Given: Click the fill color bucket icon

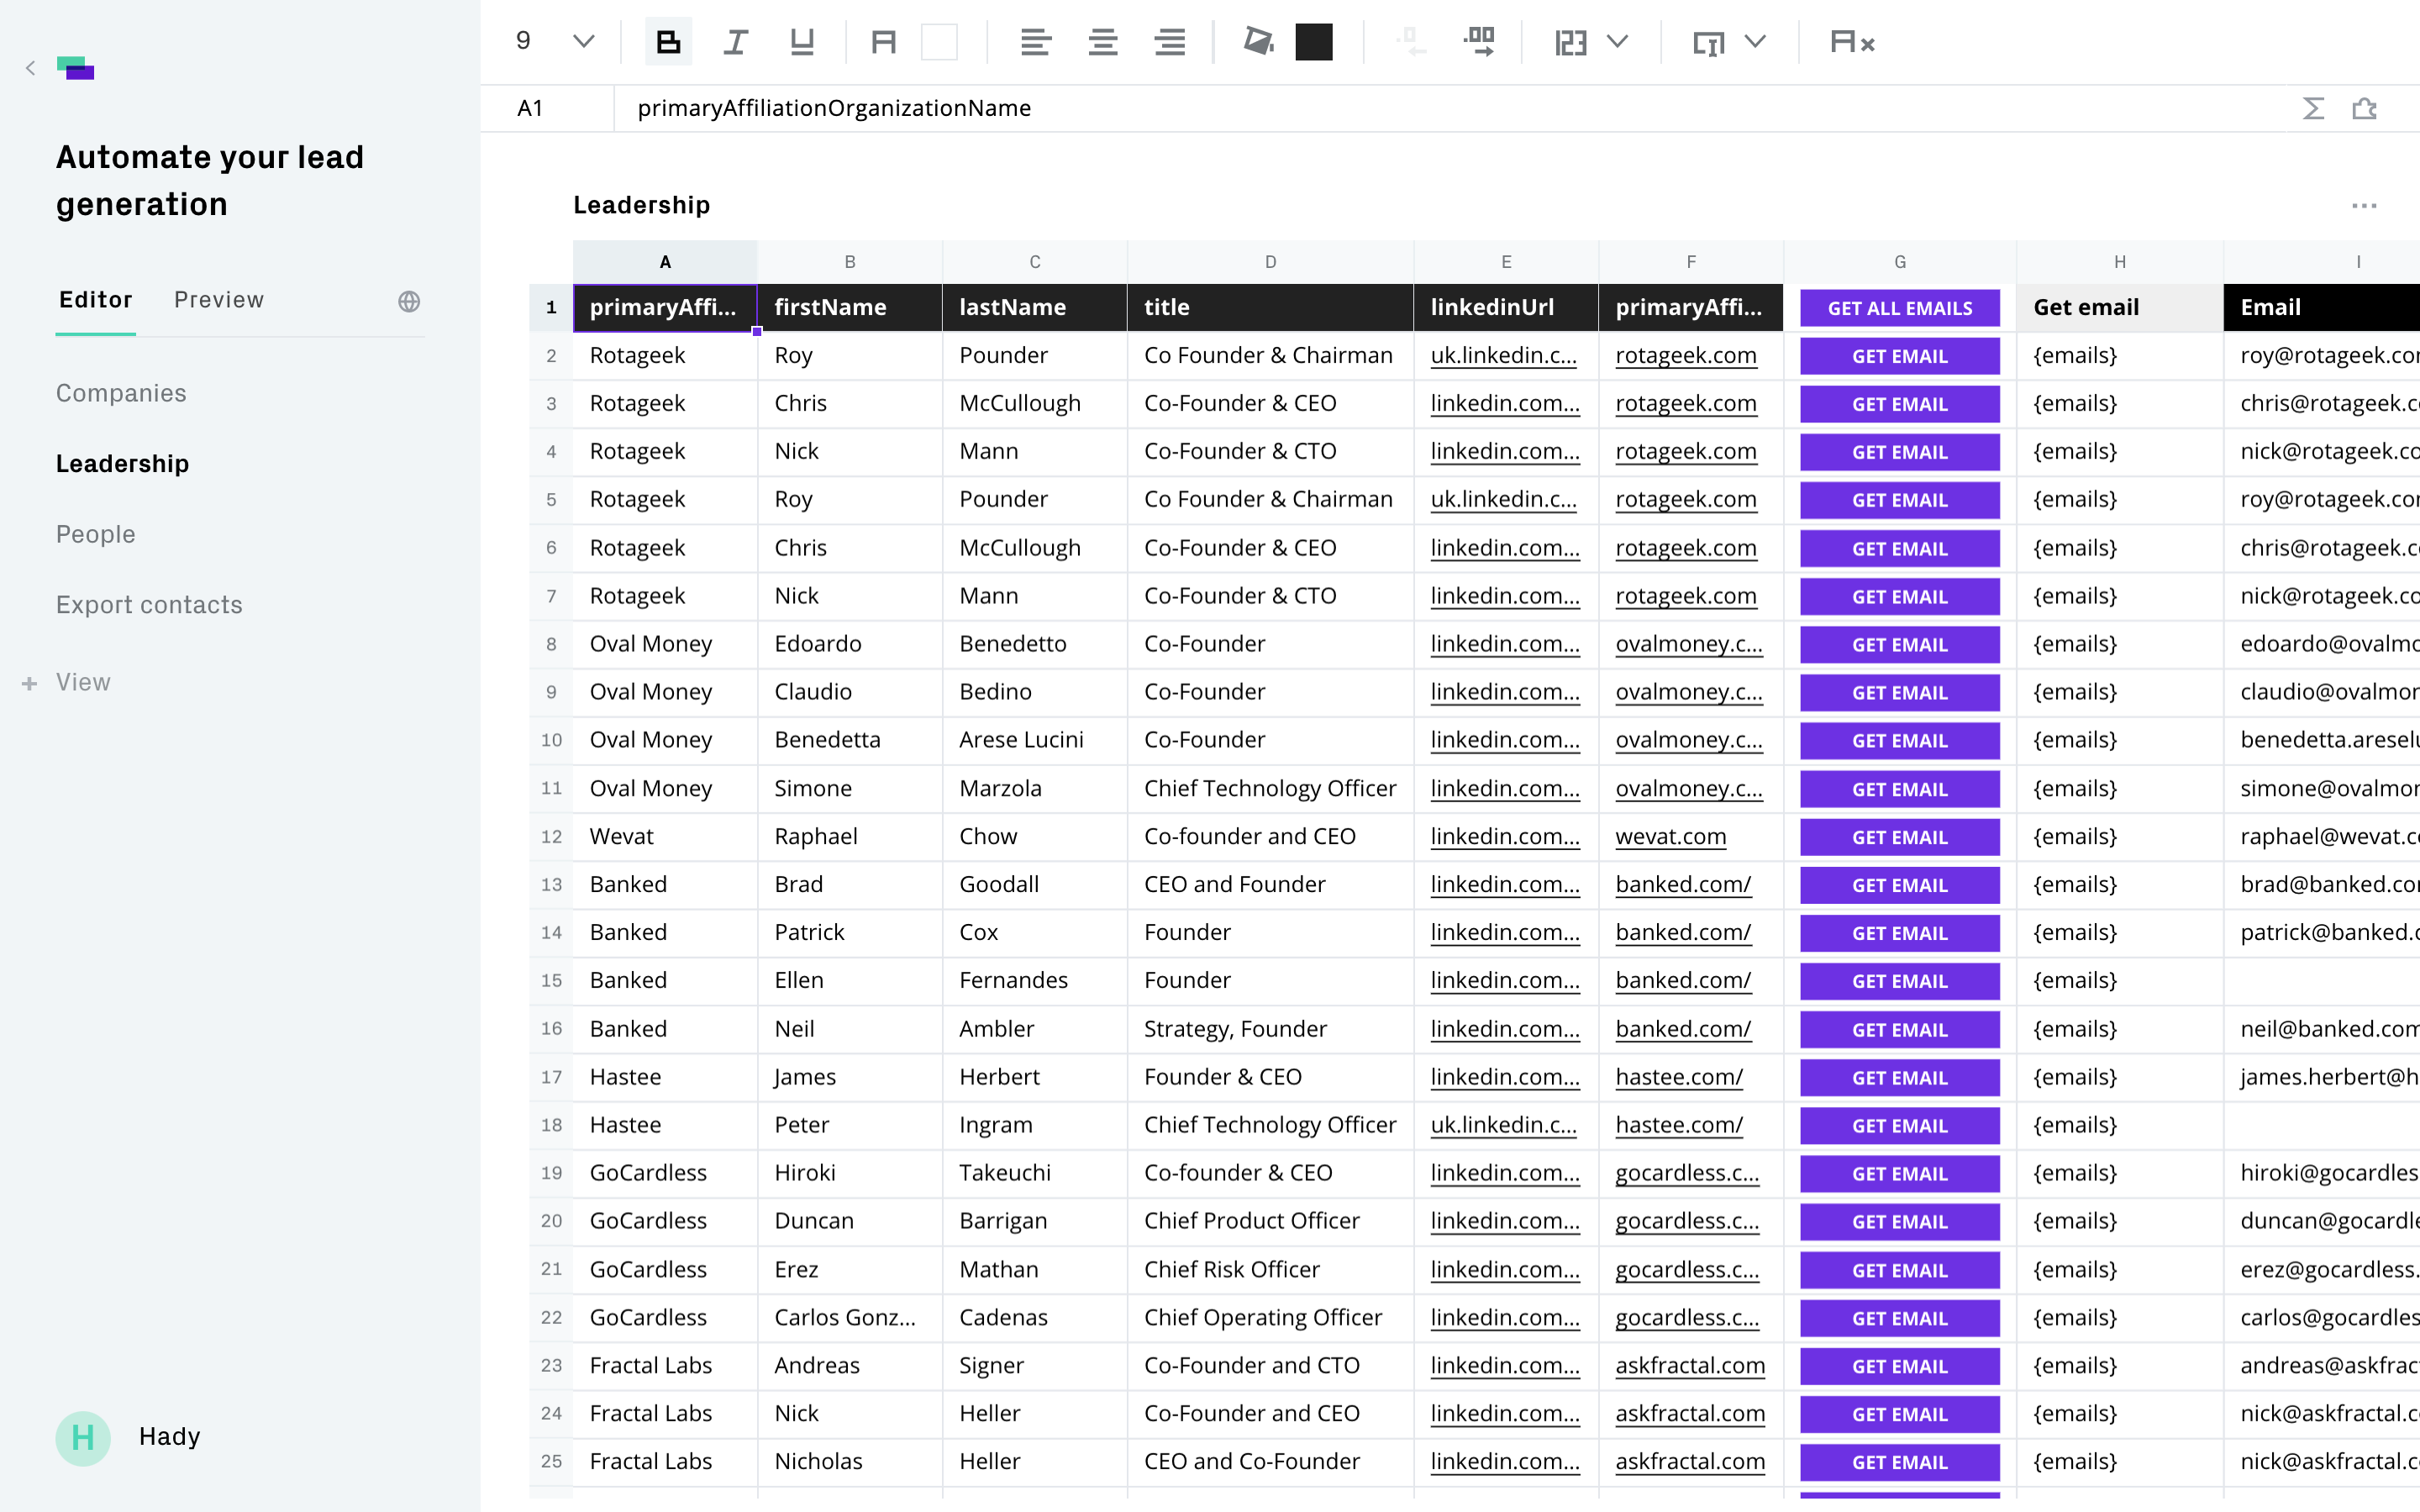Looking at the screenshot, I should click(1258, 42).
